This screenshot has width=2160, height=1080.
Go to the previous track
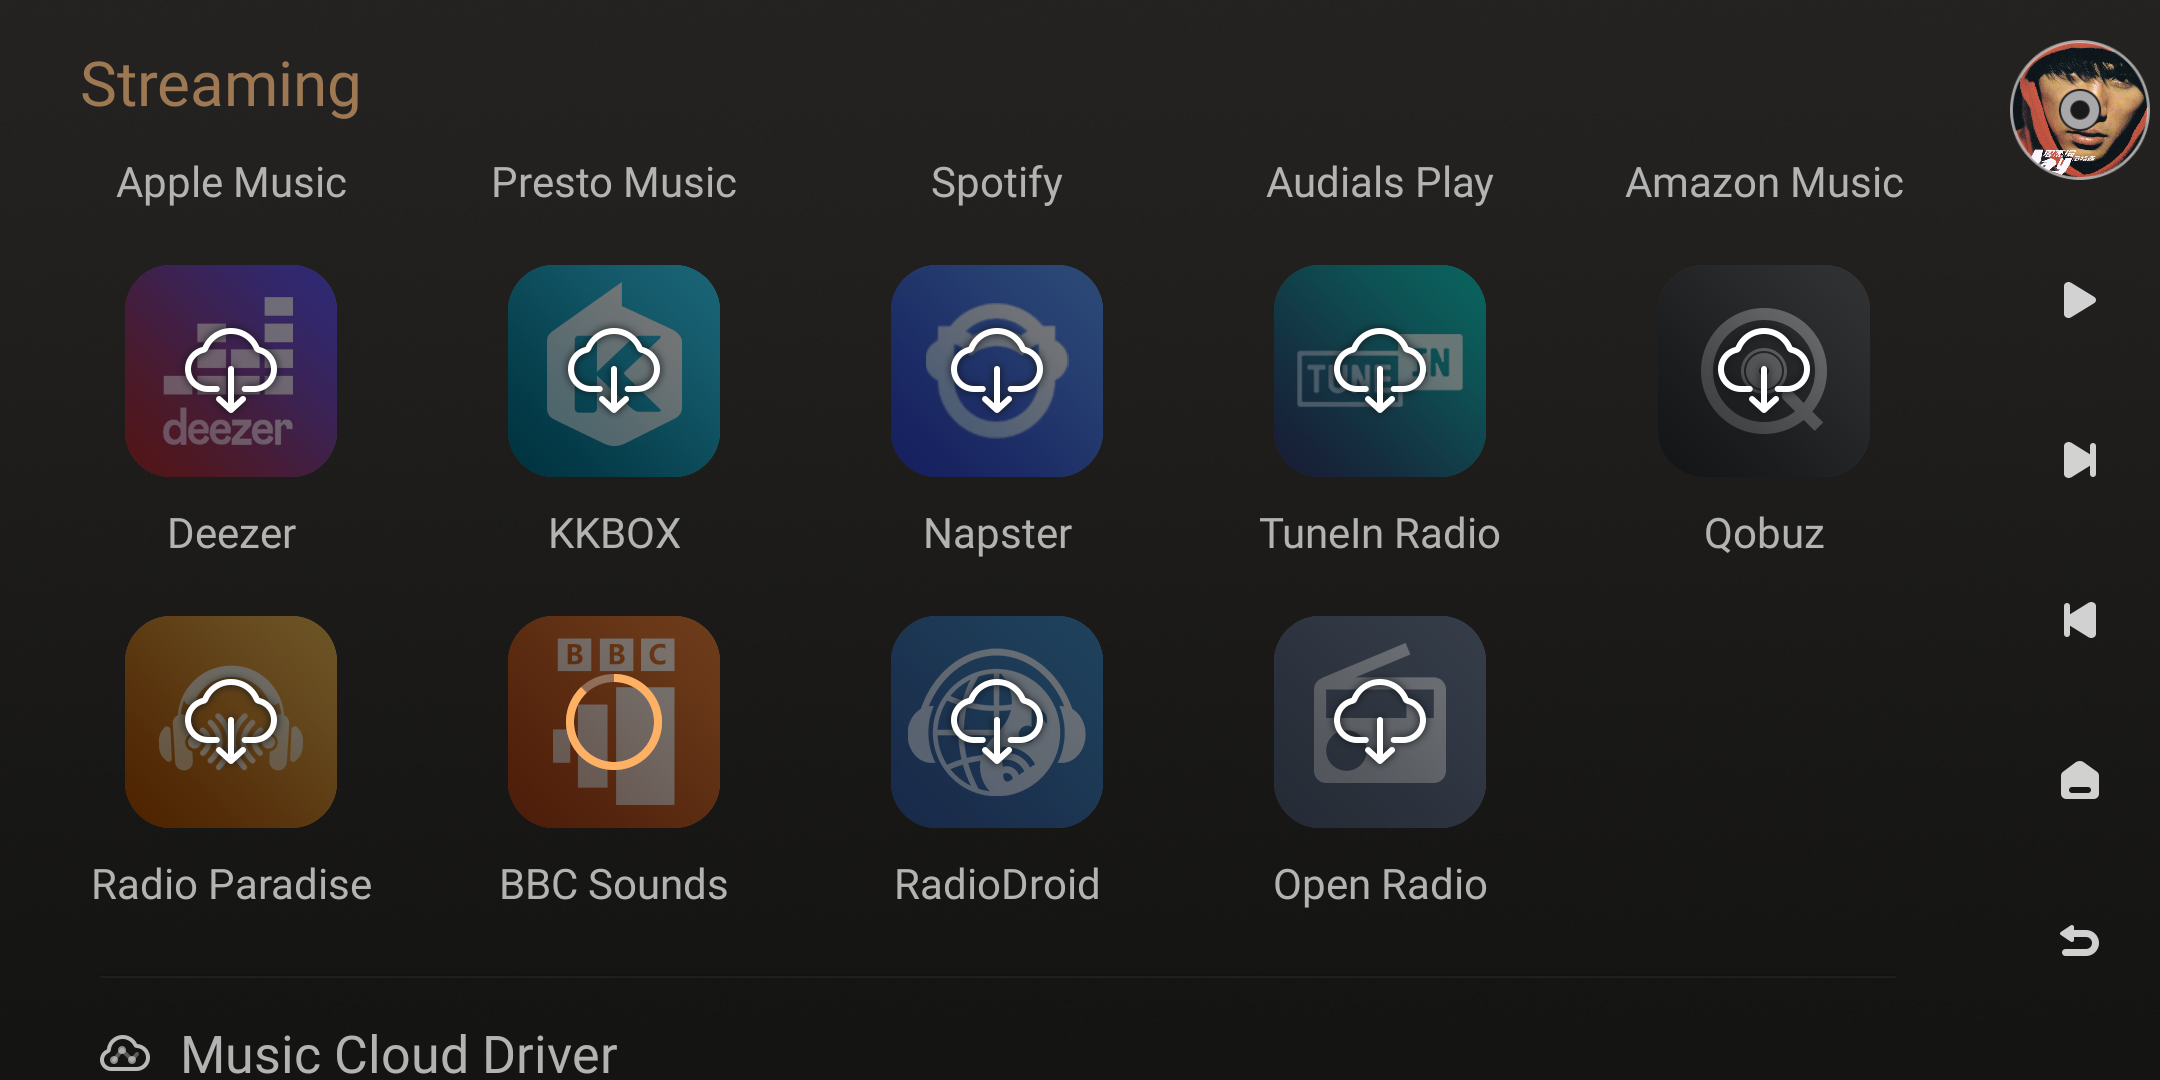click(x=2080, y=620)
